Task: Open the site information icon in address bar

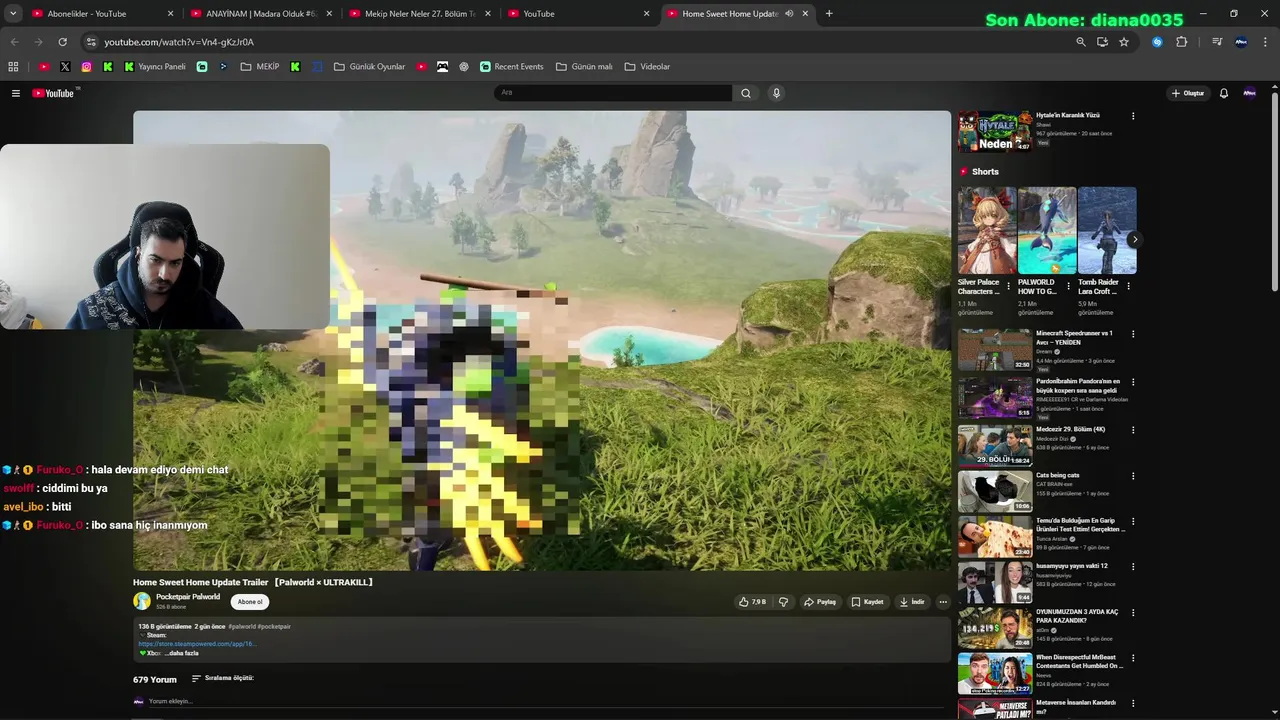Action: click(x=91, y=42)
